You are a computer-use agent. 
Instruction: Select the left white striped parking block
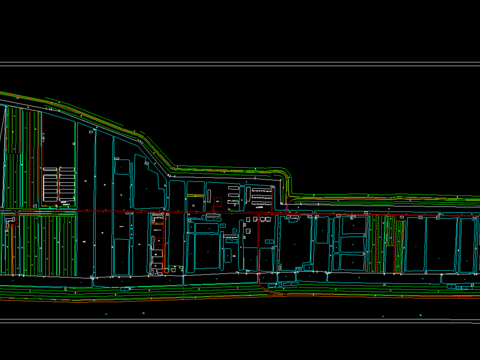pos(50,185)
